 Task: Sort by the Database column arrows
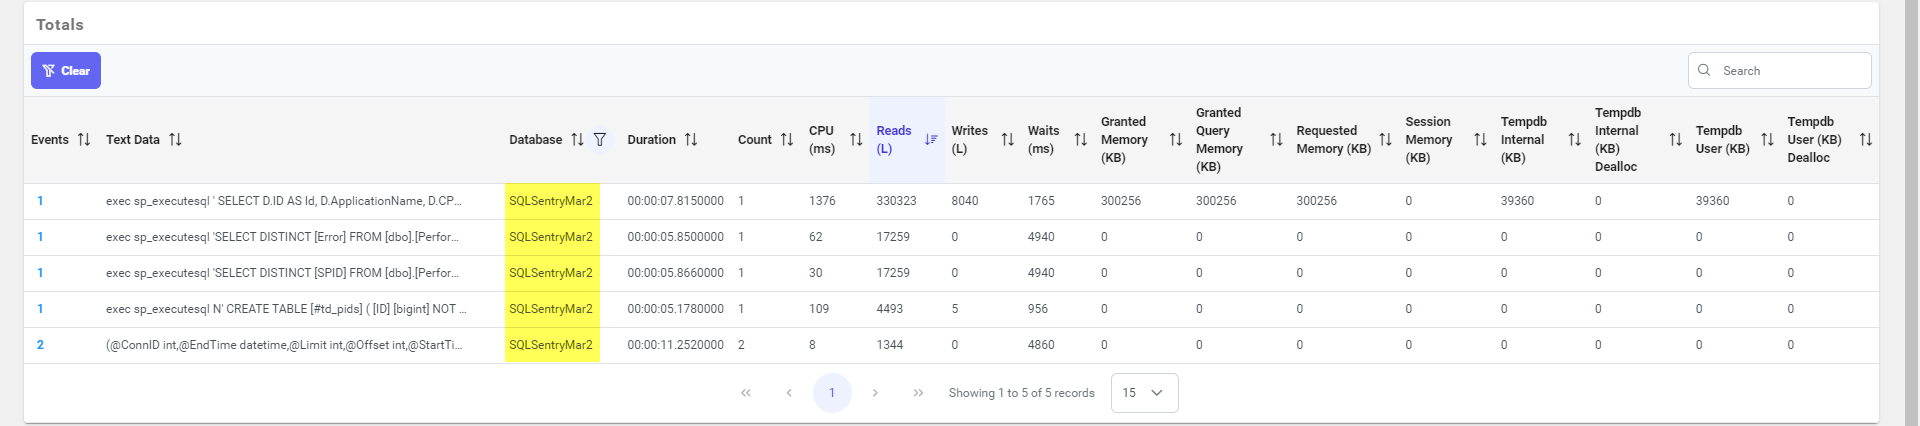(577, 140)
